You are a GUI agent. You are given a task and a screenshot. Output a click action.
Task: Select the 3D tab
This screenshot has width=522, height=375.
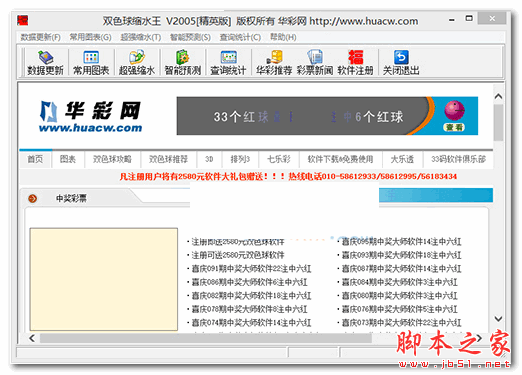209,159
